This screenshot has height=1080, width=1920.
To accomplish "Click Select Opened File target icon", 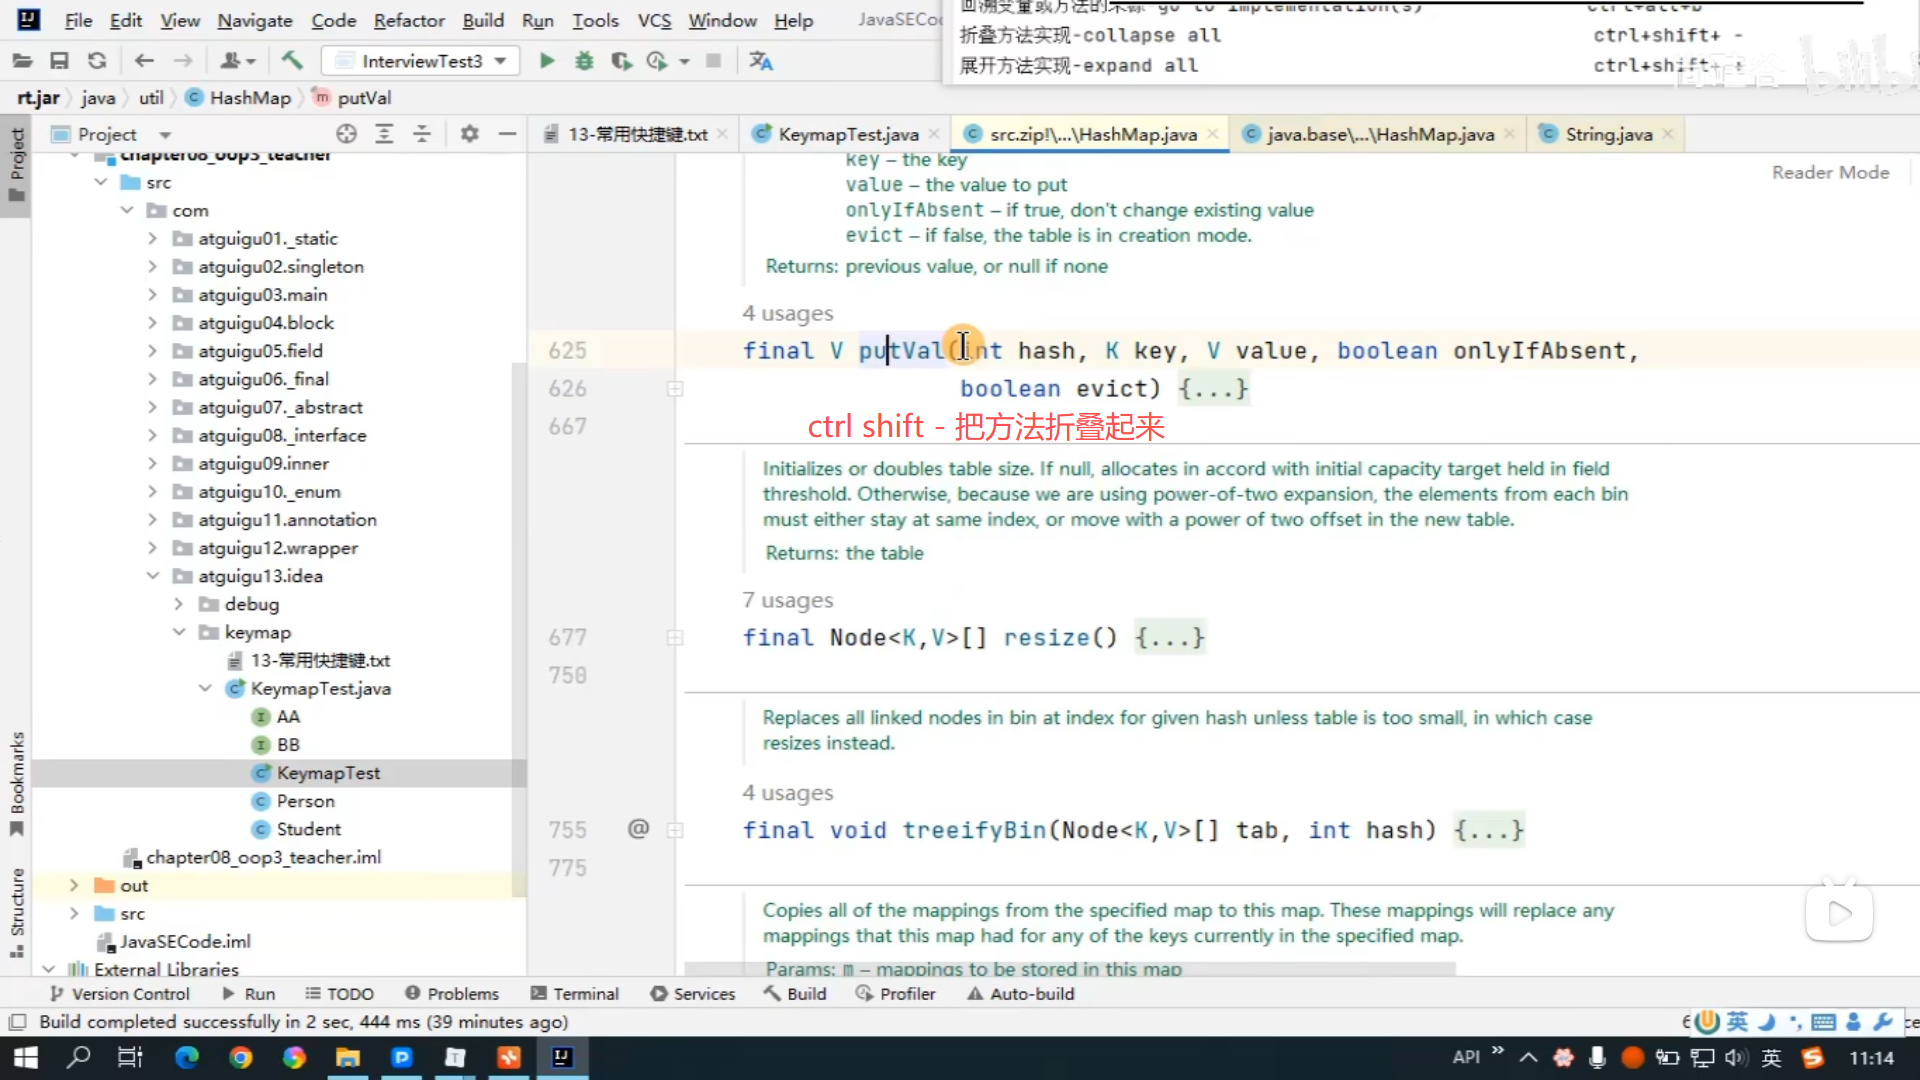I will 346,134.
